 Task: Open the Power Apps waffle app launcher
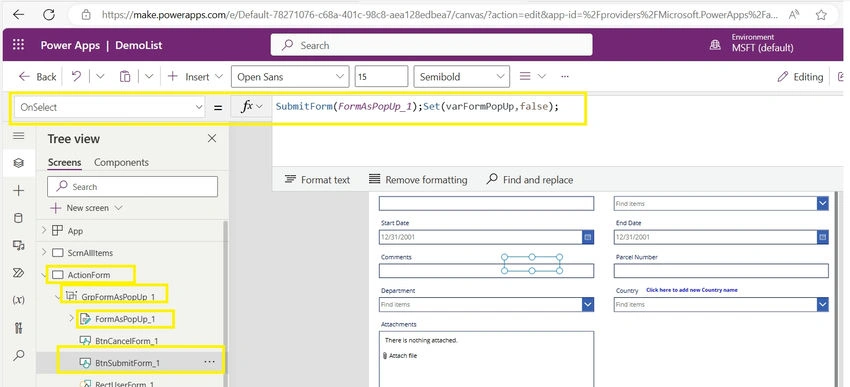tap(18, 45)
